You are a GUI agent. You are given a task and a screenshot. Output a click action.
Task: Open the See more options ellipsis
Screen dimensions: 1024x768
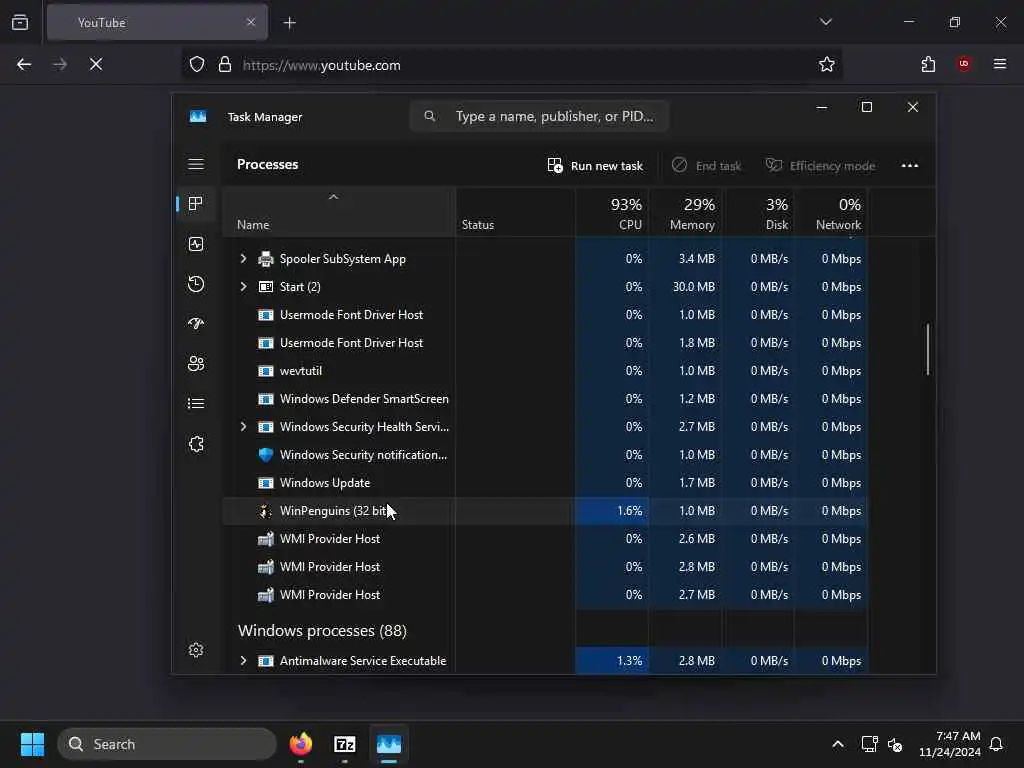(910, 165)
